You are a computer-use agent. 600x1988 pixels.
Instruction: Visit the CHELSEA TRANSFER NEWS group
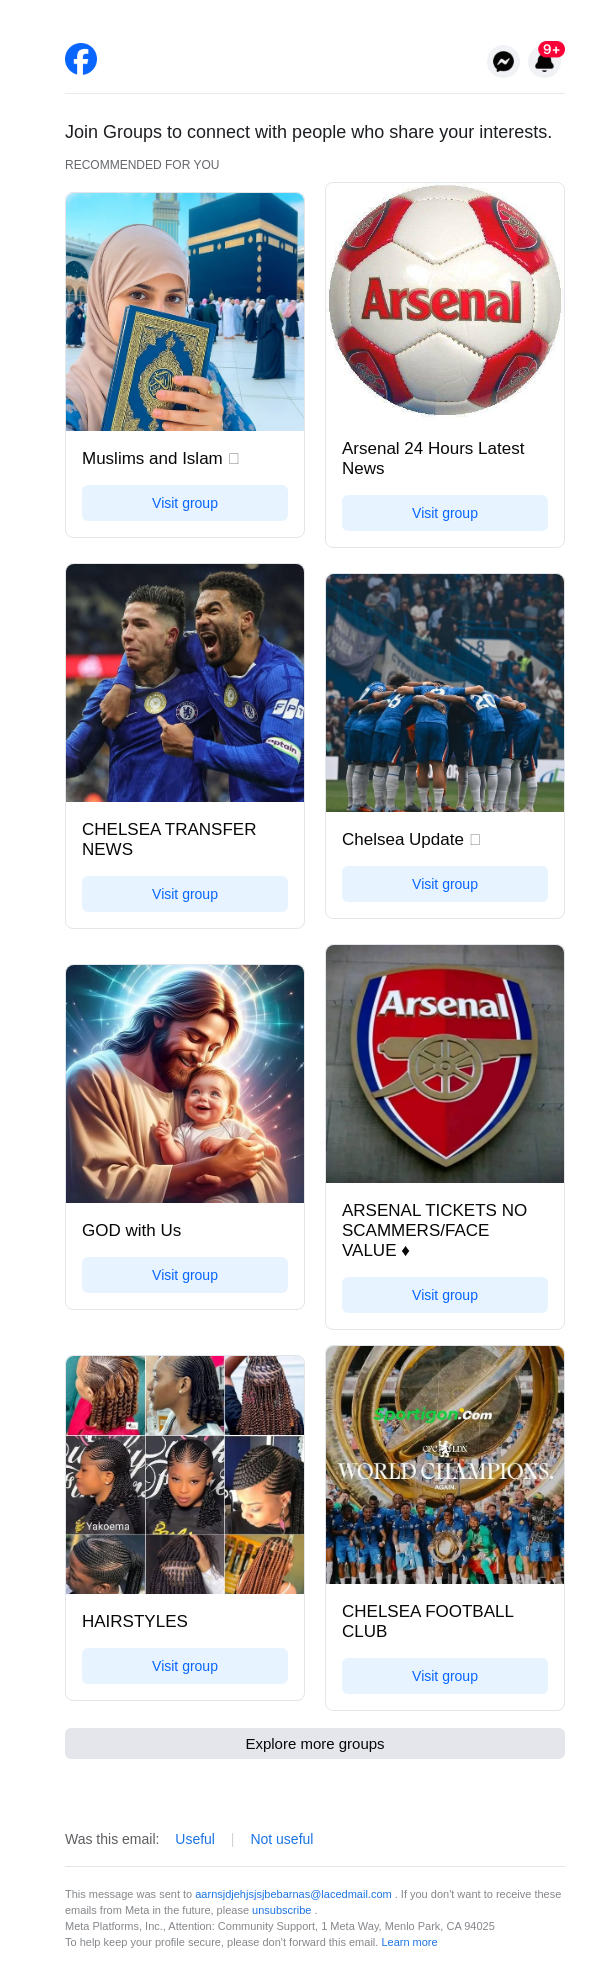click(x=185, y=894)
